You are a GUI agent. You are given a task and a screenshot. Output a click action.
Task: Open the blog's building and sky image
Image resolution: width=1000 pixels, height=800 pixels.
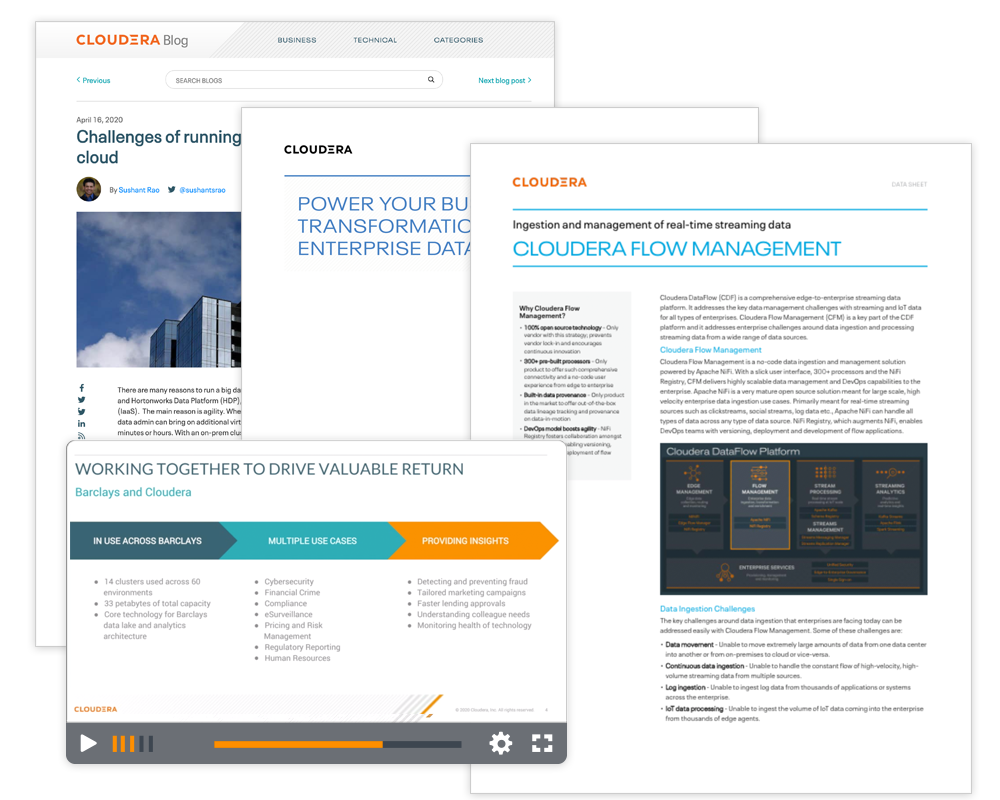point(159,290)
